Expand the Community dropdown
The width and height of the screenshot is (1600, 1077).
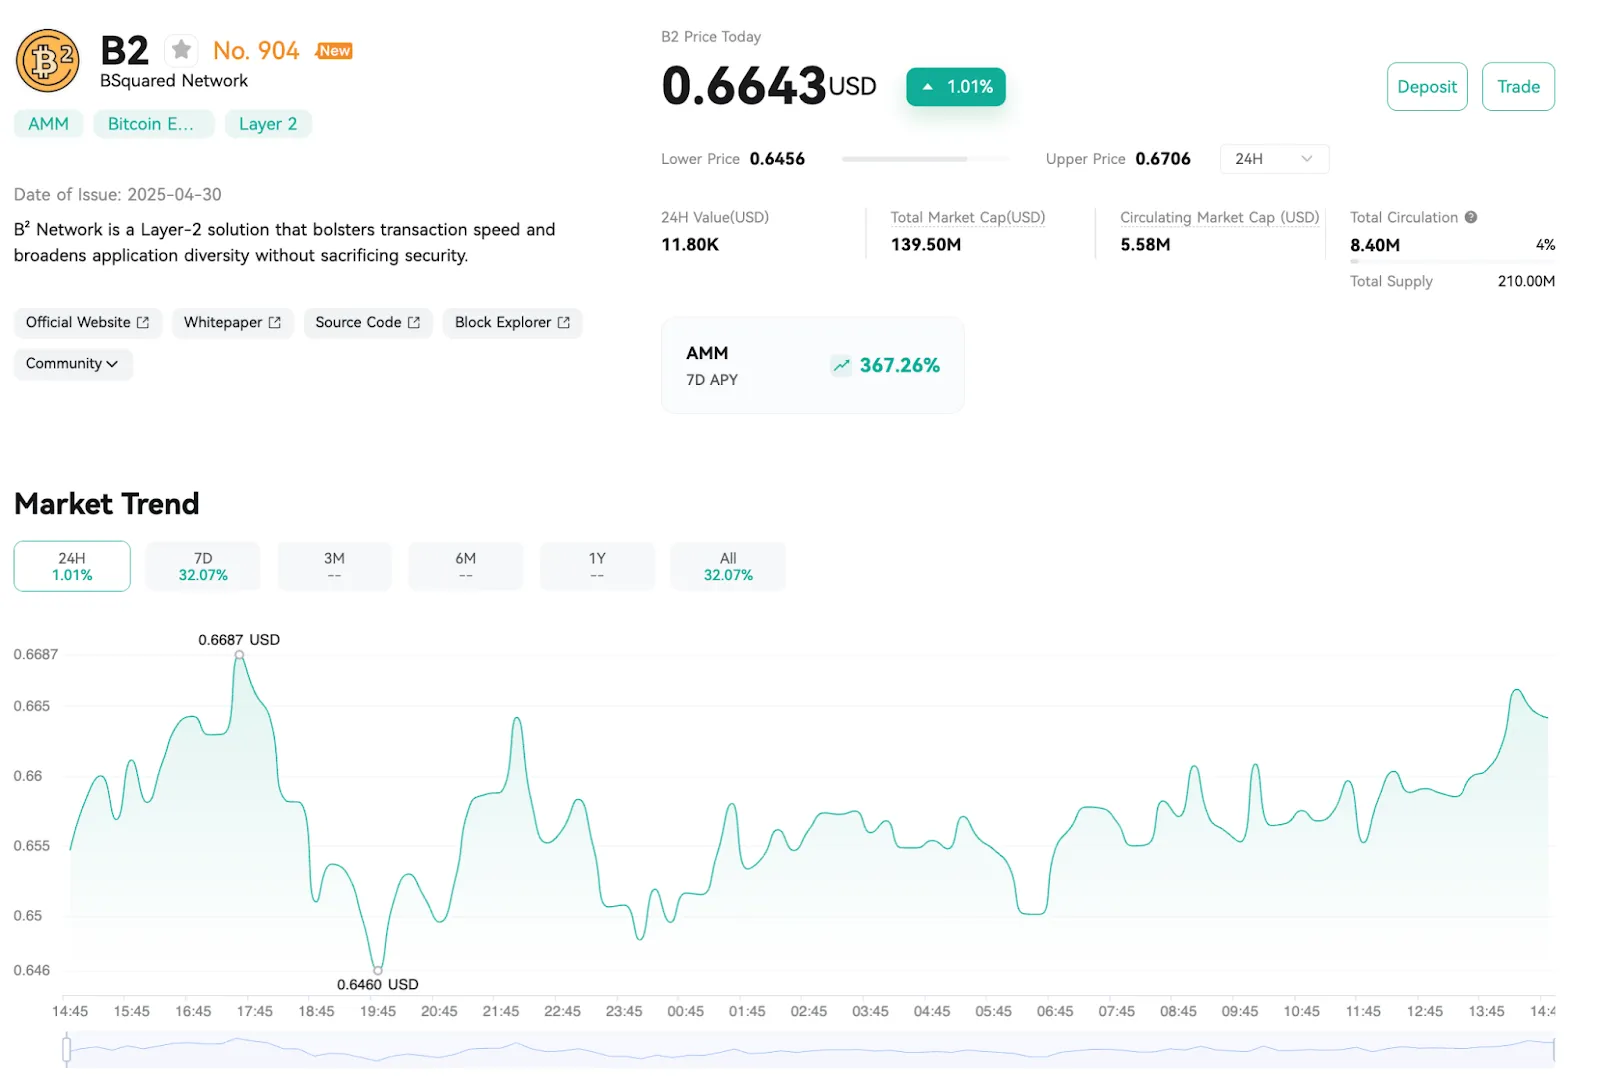coord(73,364)
